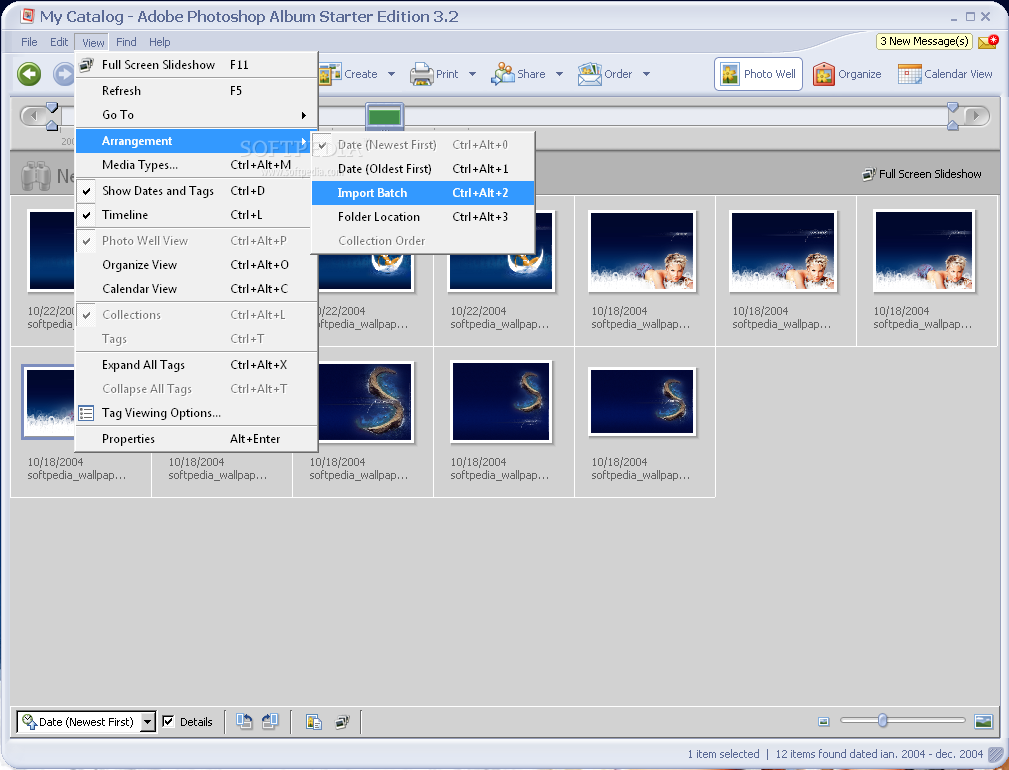Screen dimensions: 1009x770
Task: Open Properties from the View menu
Action: tap(197, 439)
